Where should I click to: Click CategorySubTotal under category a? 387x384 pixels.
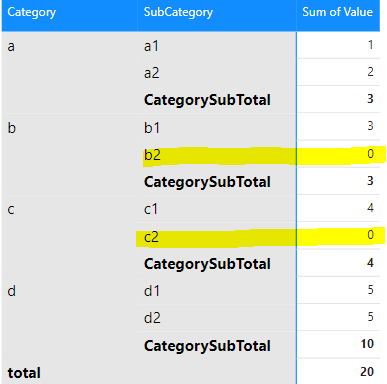pyautogui.click(x=207, y=100)
